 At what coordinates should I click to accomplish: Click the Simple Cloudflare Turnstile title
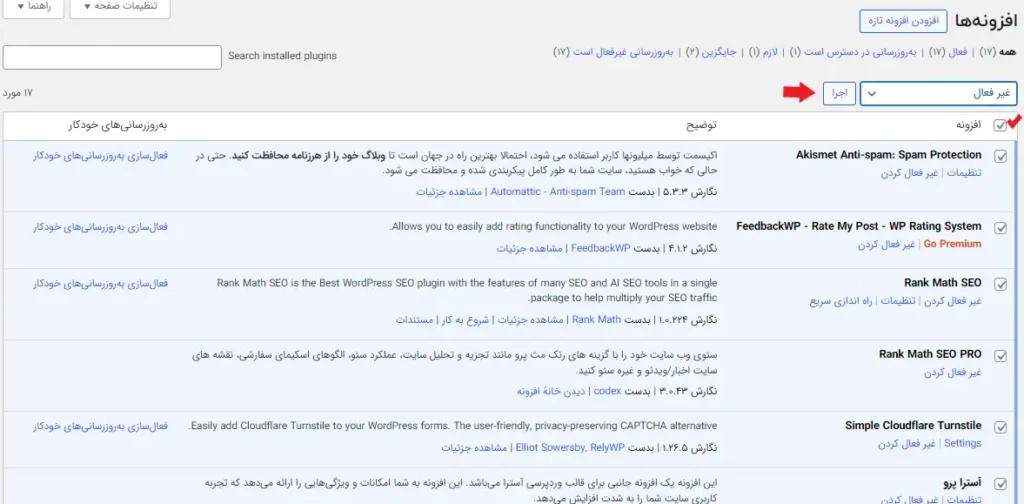[913, 426]
